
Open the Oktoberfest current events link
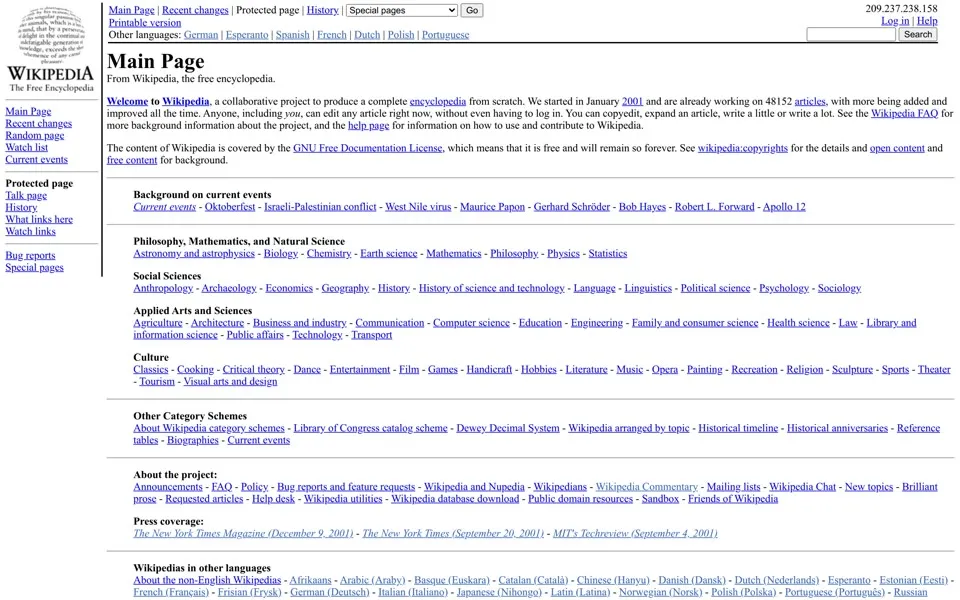point(230,207)
